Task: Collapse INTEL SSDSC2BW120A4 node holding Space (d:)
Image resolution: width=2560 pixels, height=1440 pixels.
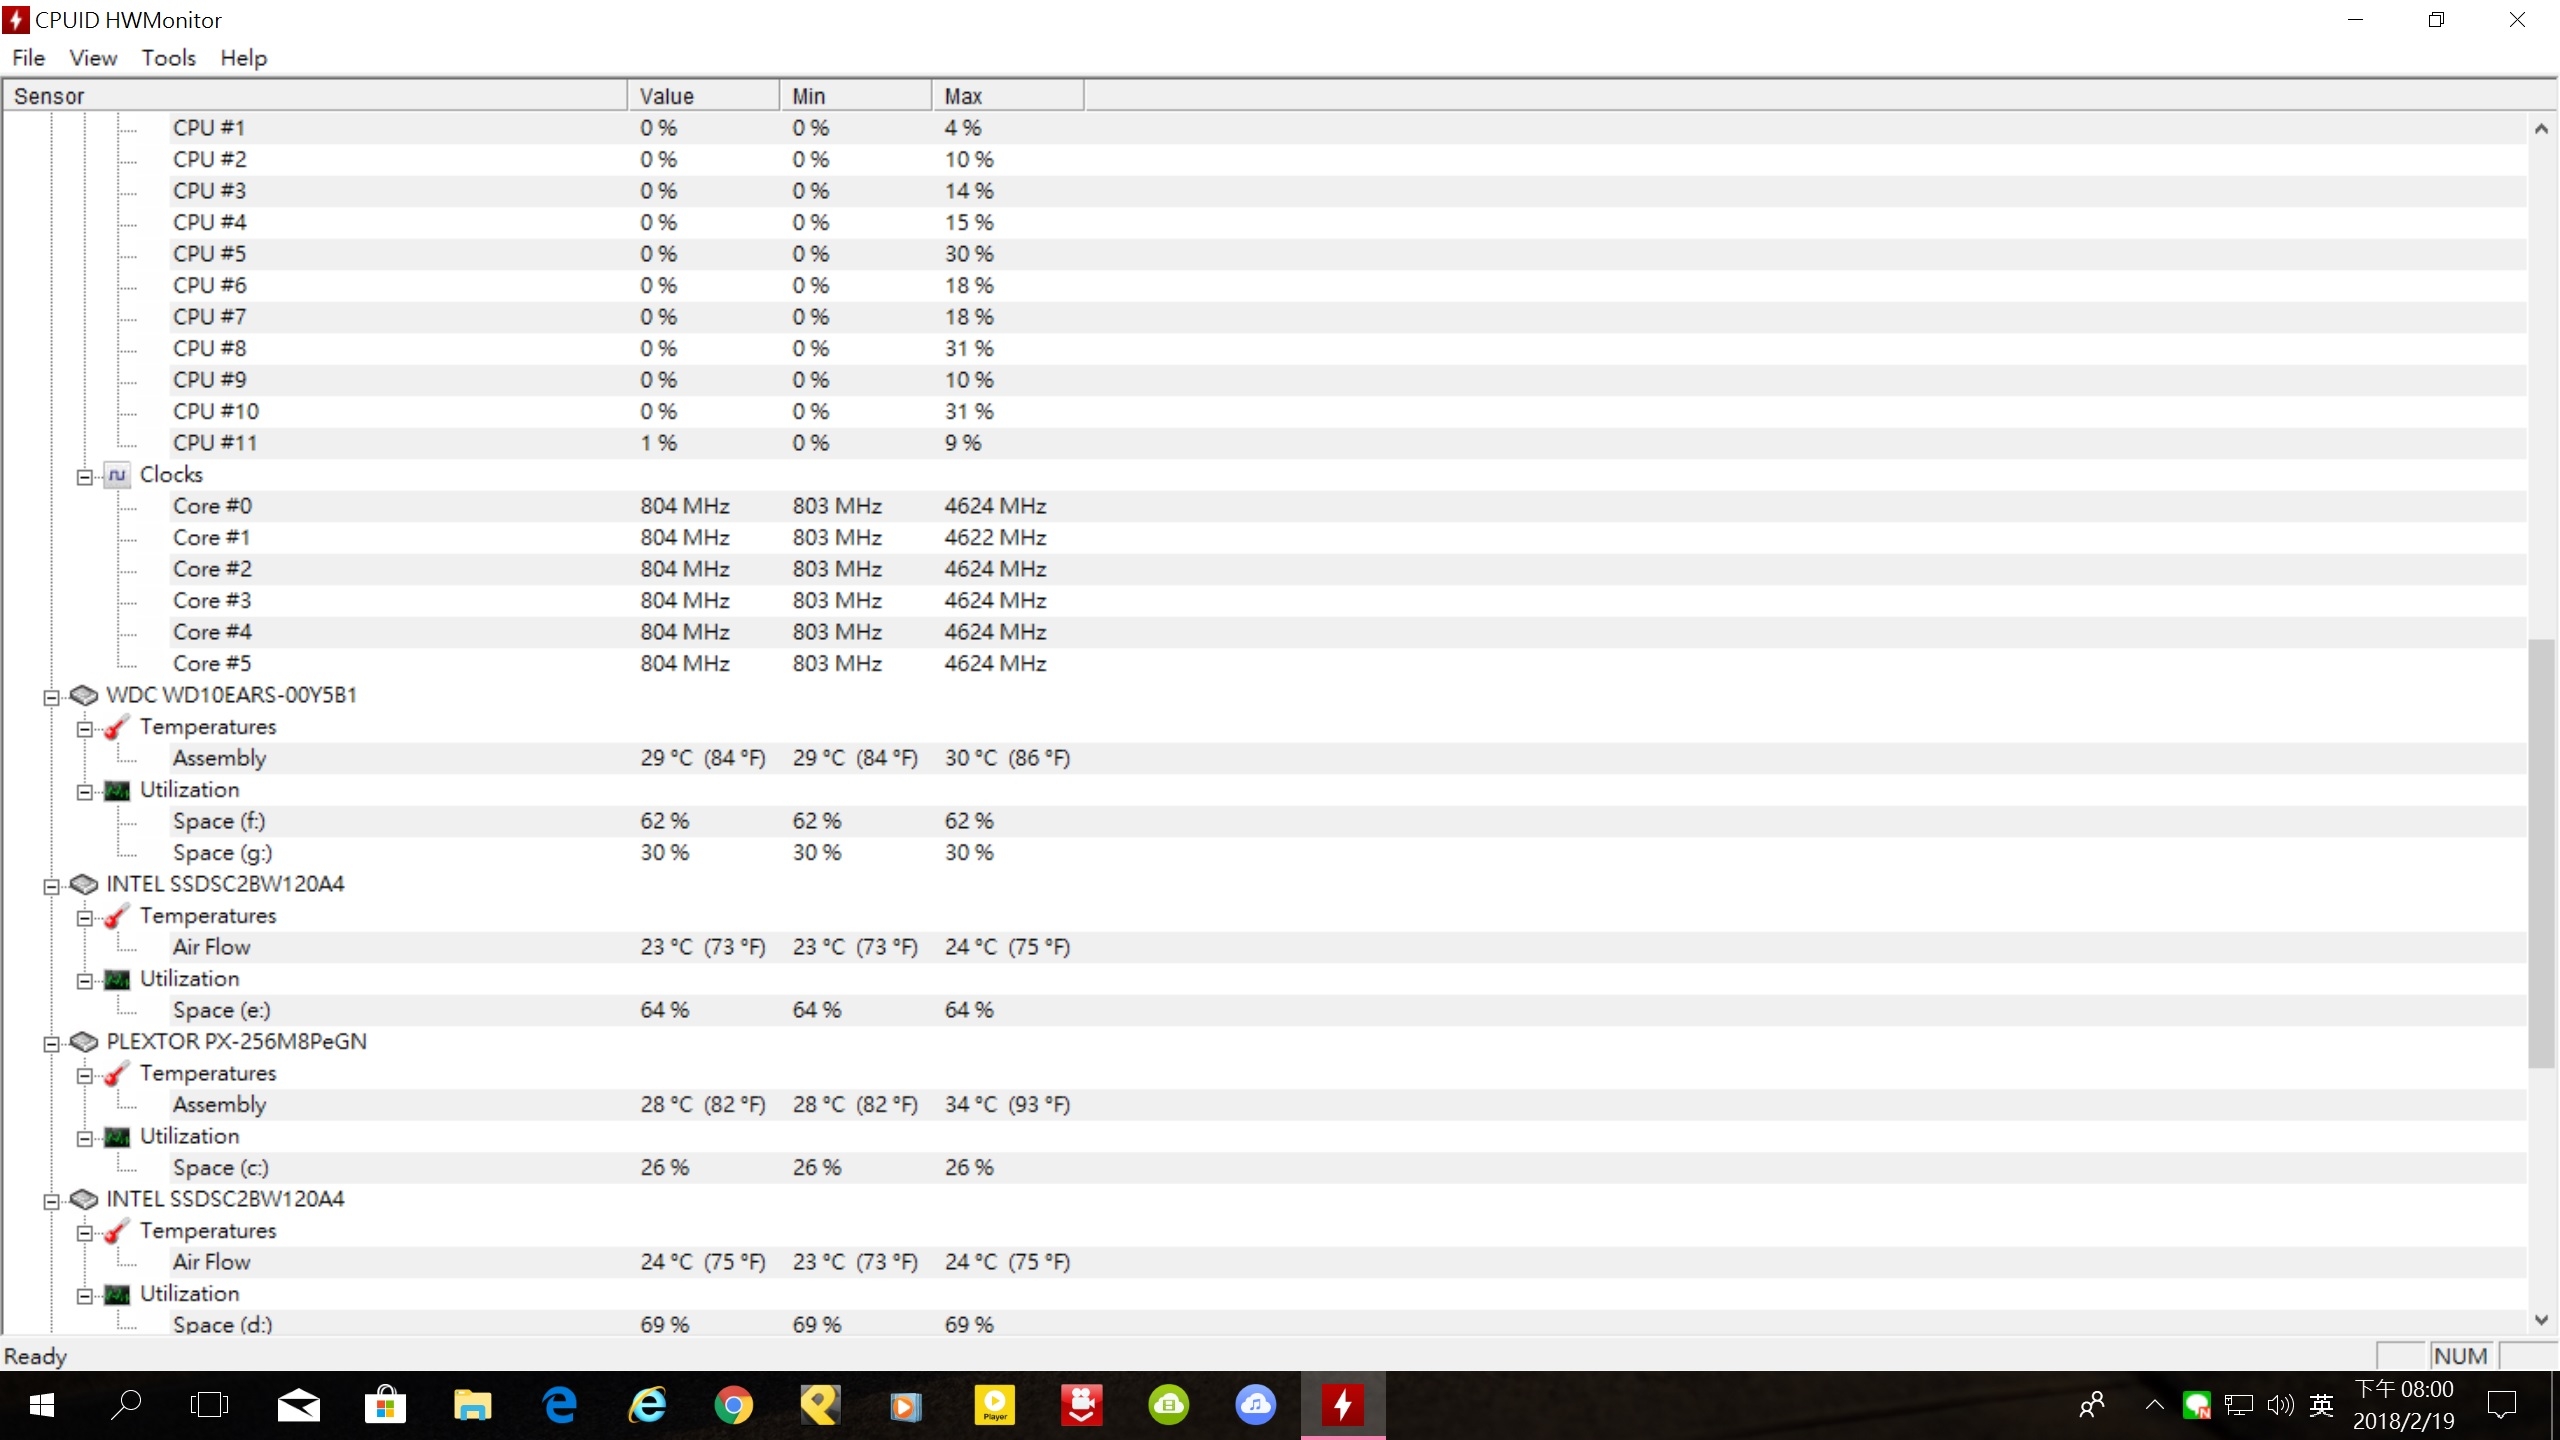Action: (x=52, y=1200)
